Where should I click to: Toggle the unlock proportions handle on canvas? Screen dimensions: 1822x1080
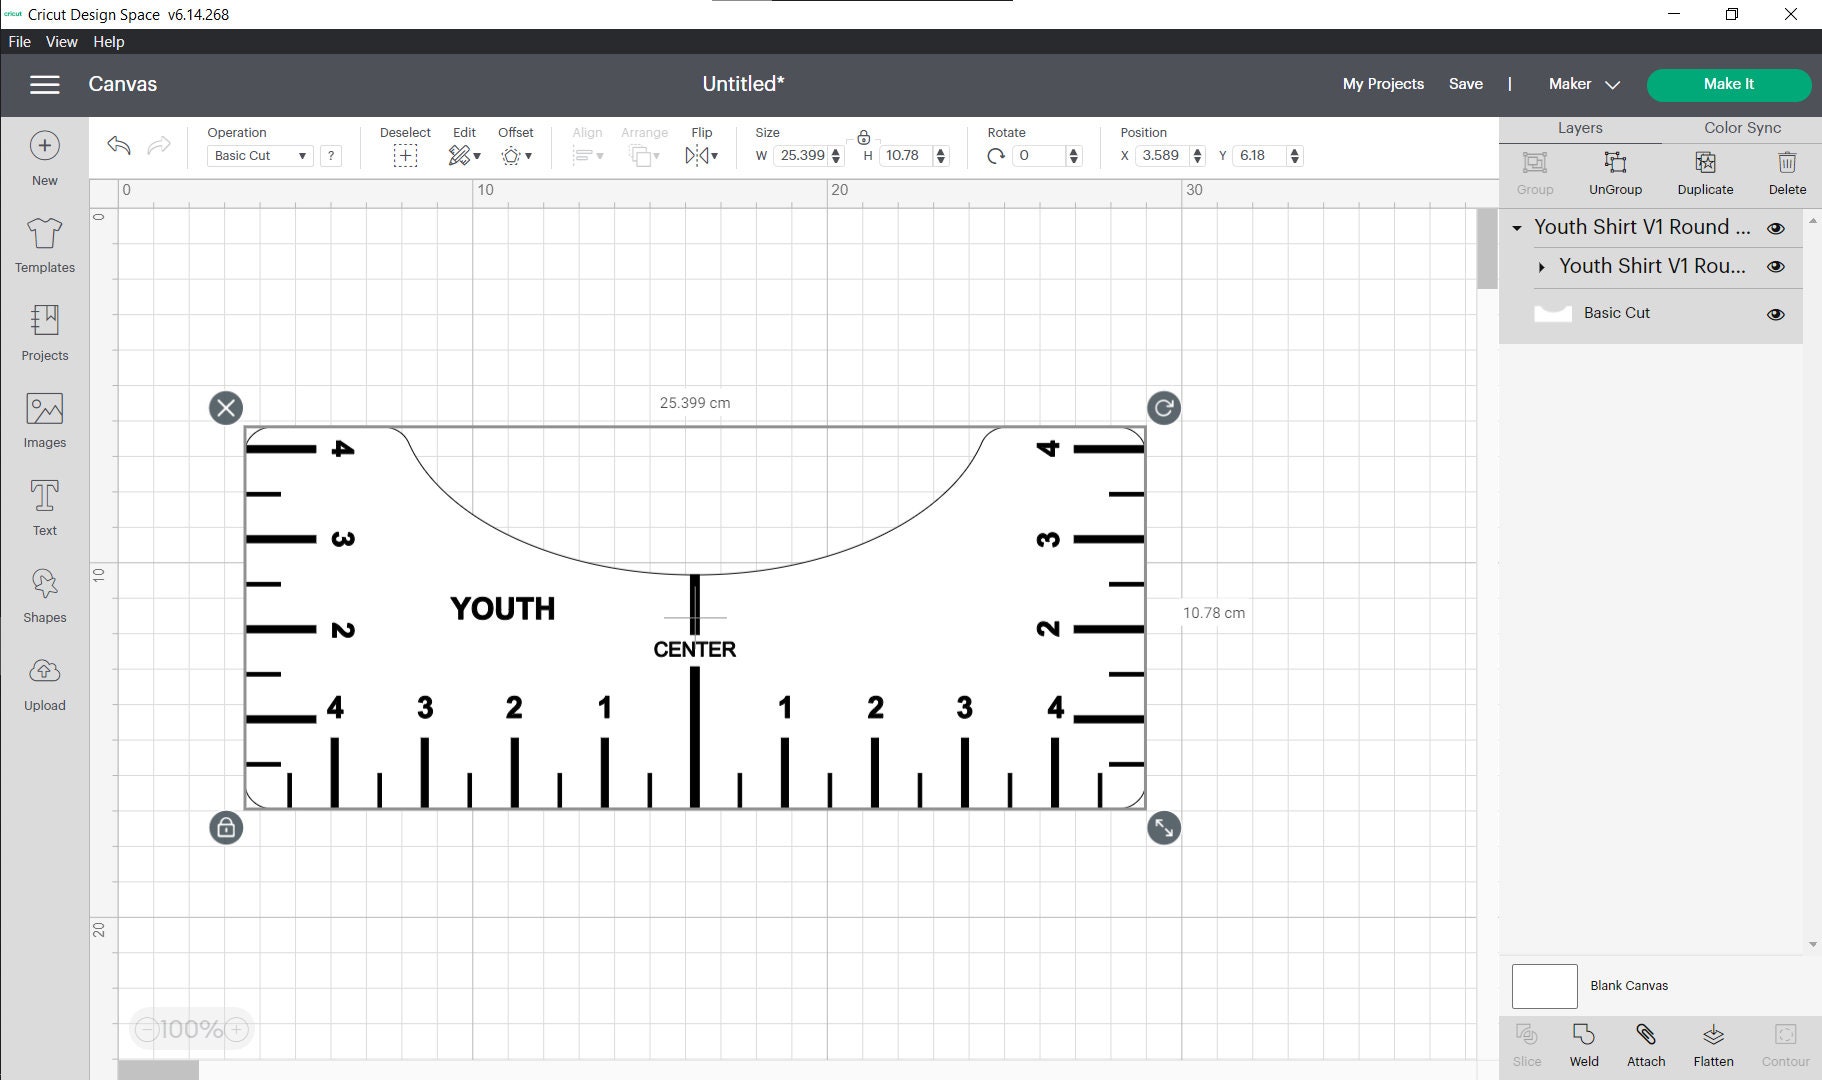(x=226, y=828)
